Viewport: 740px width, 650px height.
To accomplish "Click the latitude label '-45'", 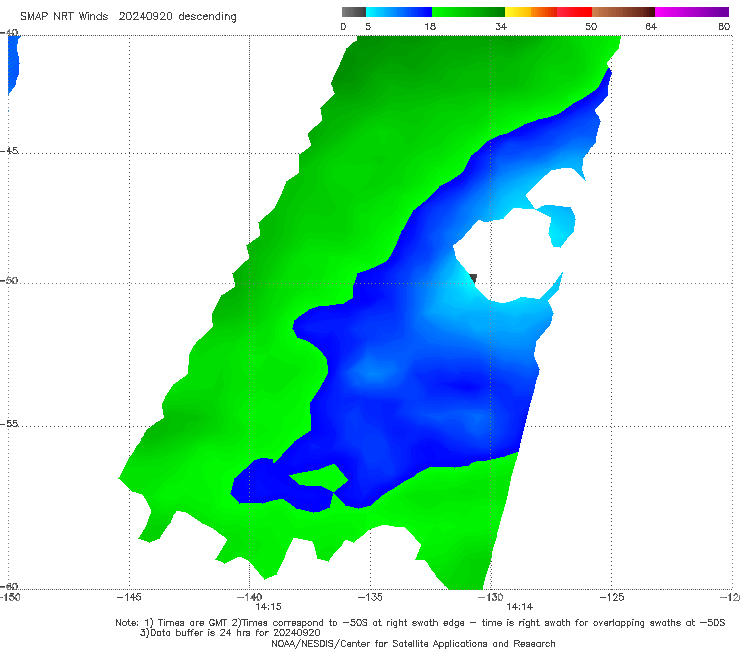I will point(9,151).
